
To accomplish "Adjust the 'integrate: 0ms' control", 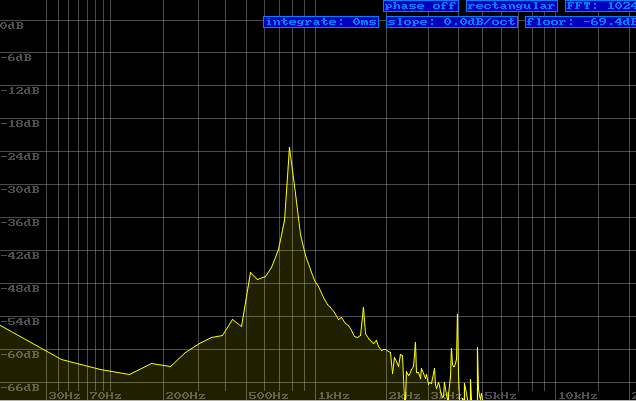I will (x=321, y=22).
